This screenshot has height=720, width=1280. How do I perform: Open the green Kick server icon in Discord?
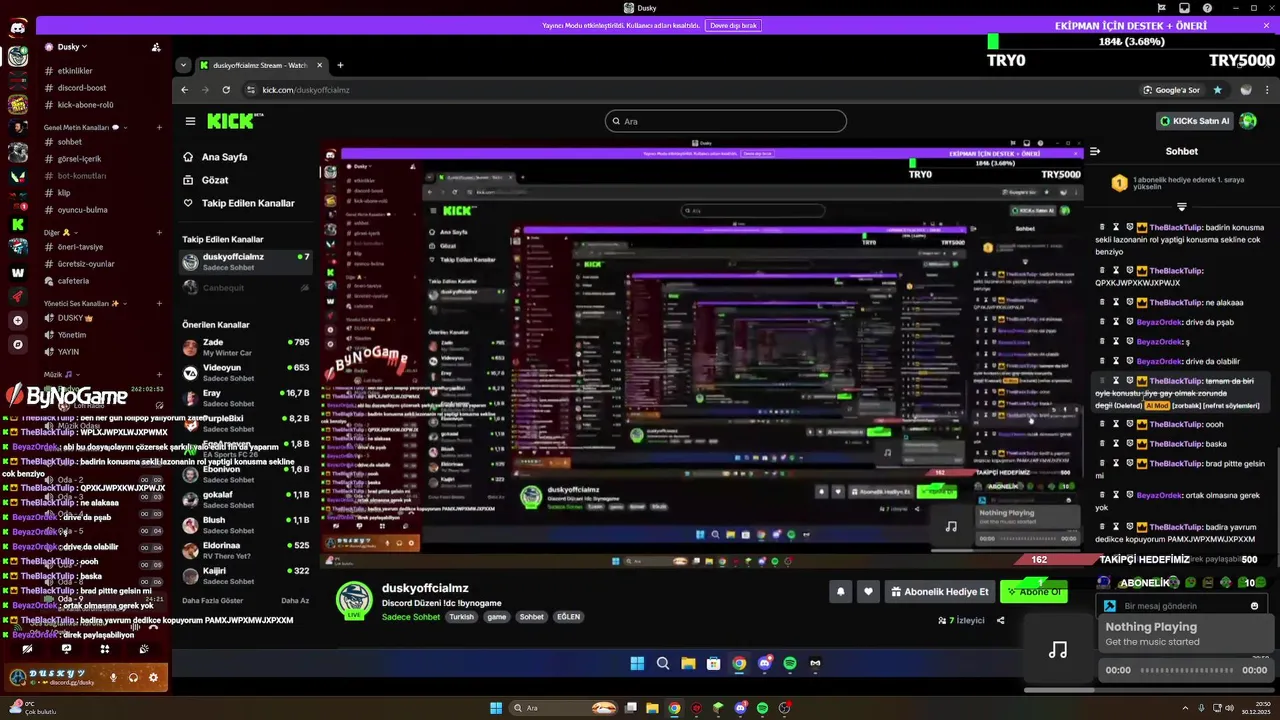18,225
